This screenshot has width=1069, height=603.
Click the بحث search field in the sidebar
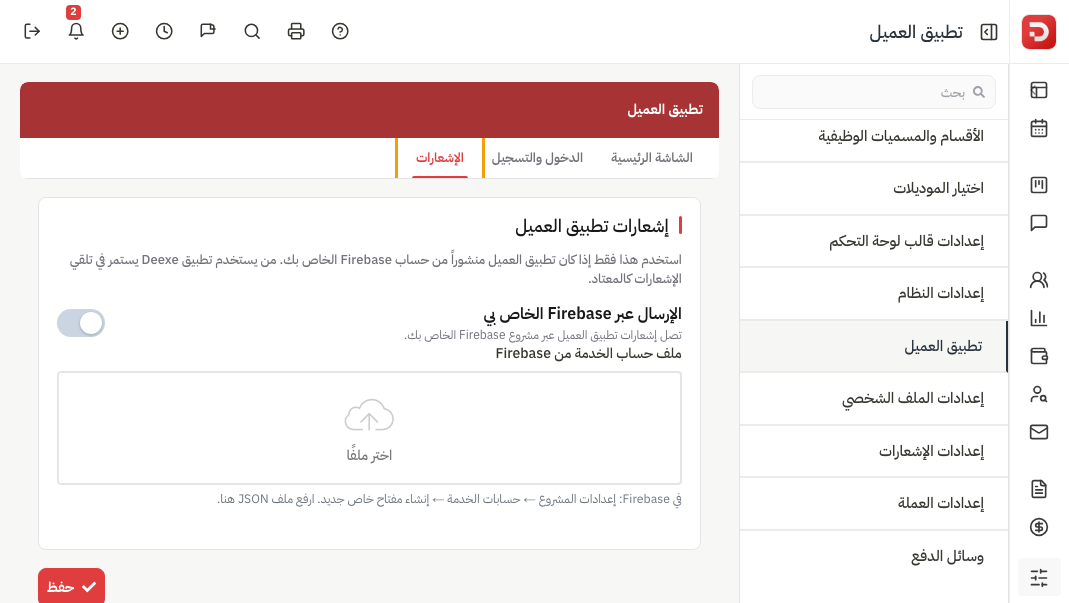(x=873, y=92)
